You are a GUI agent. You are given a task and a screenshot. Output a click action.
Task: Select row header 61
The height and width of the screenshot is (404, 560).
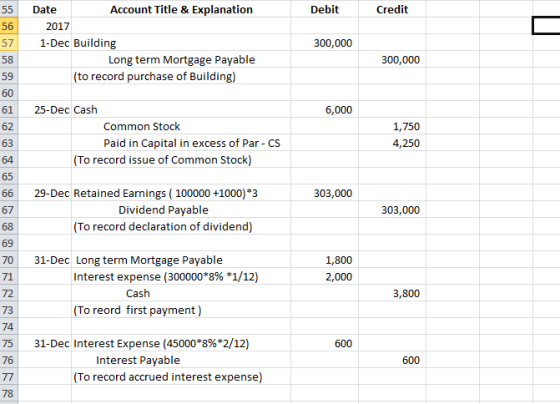[9, 110]
